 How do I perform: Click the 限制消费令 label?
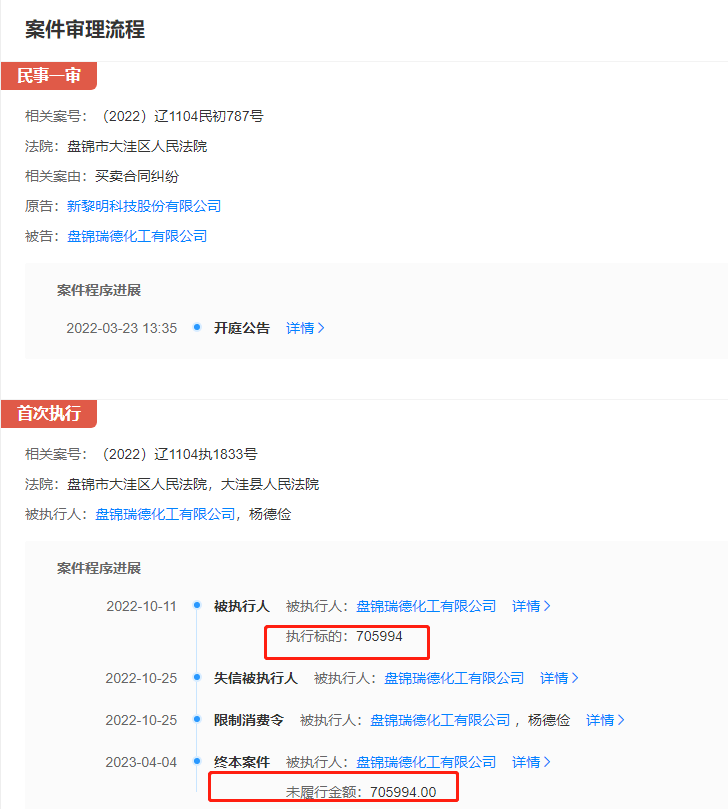tap(249, 720)
